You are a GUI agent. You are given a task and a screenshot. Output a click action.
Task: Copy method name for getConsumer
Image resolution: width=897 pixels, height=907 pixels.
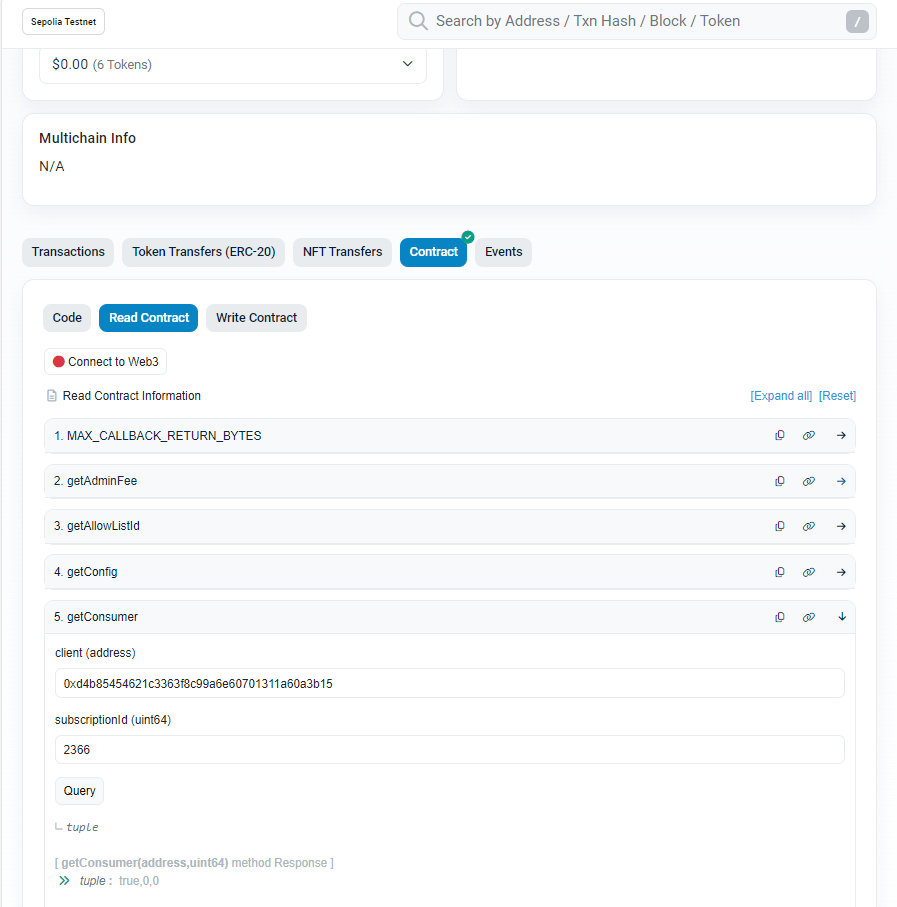point(780,617)
